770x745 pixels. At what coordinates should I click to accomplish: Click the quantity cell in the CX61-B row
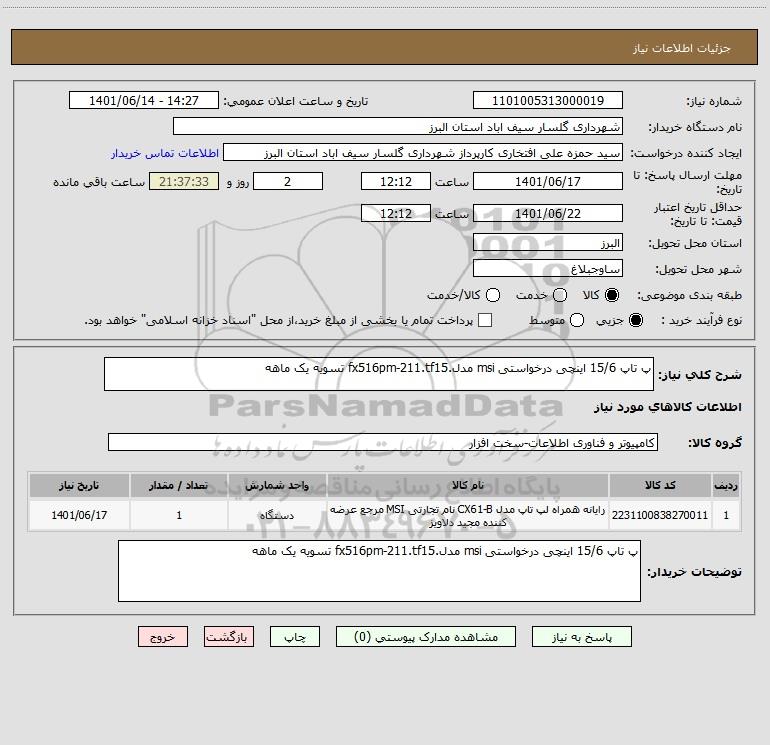point(179,515)
